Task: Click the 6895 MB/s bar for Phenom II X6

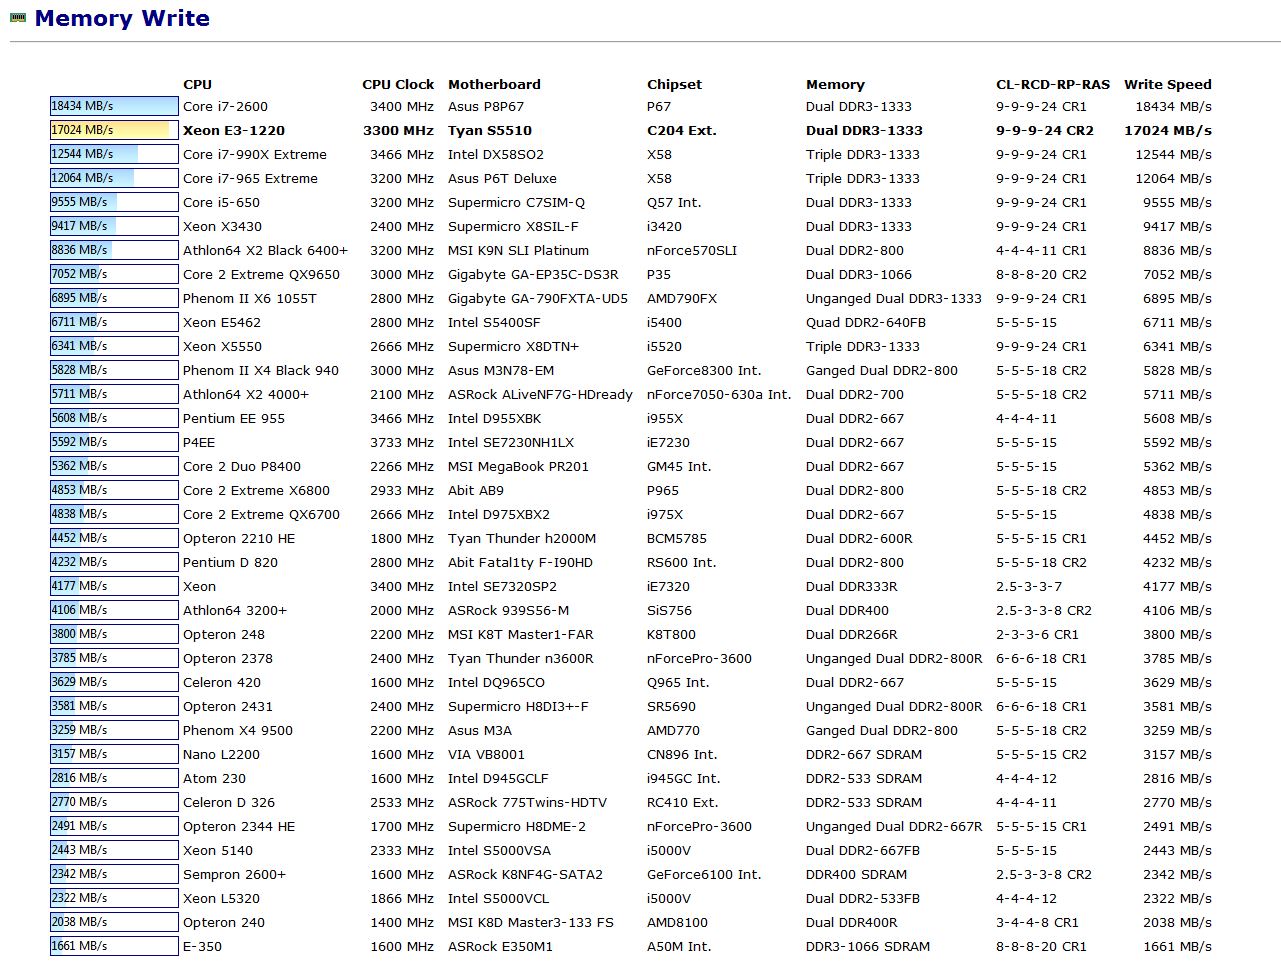Action: 114,298
